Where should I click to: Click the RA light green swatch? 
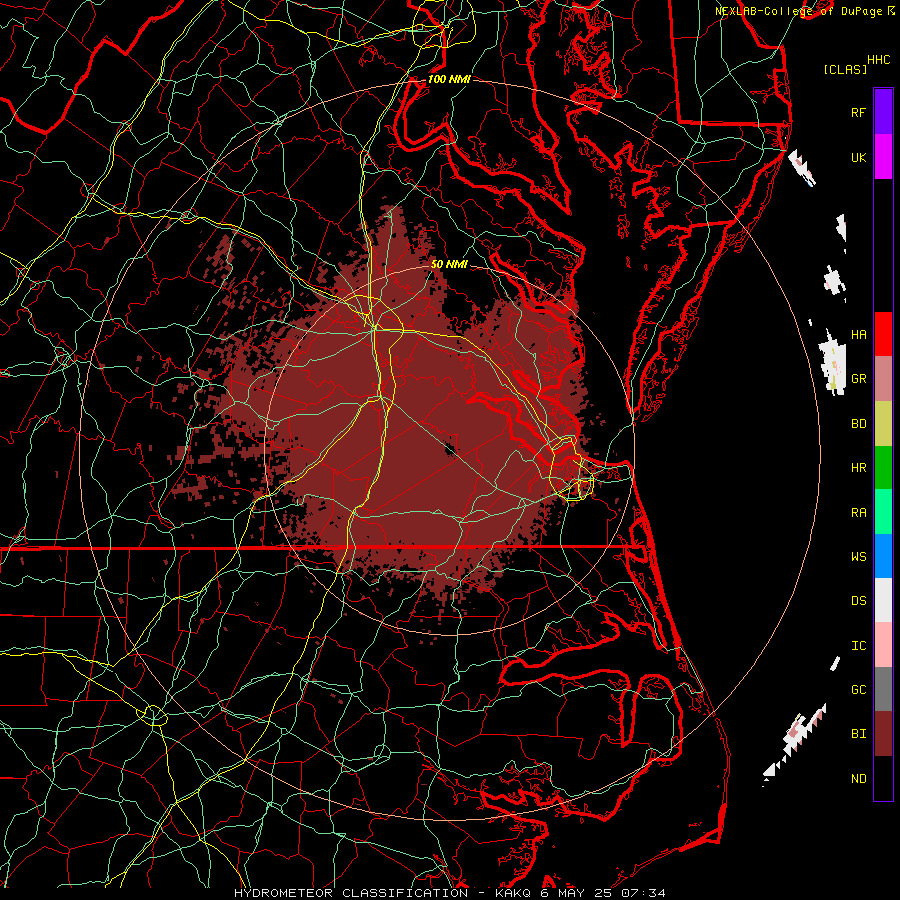tap(883, 512)
